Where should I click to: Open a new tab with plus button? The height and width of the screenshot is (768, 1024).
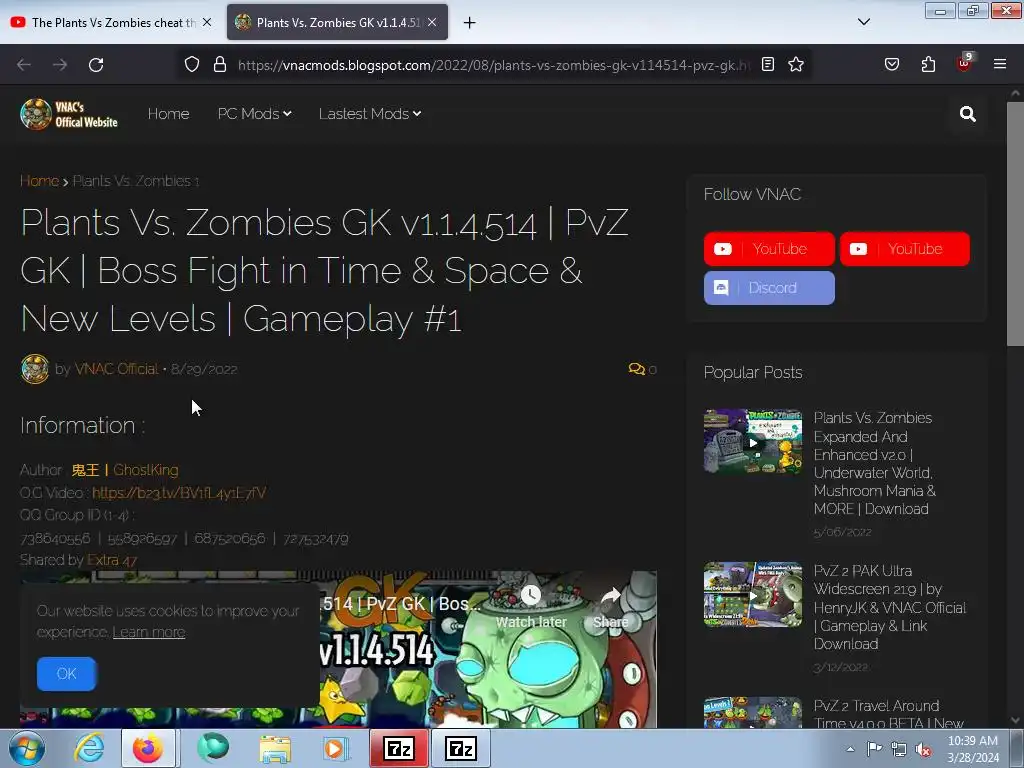pos(469,23)
